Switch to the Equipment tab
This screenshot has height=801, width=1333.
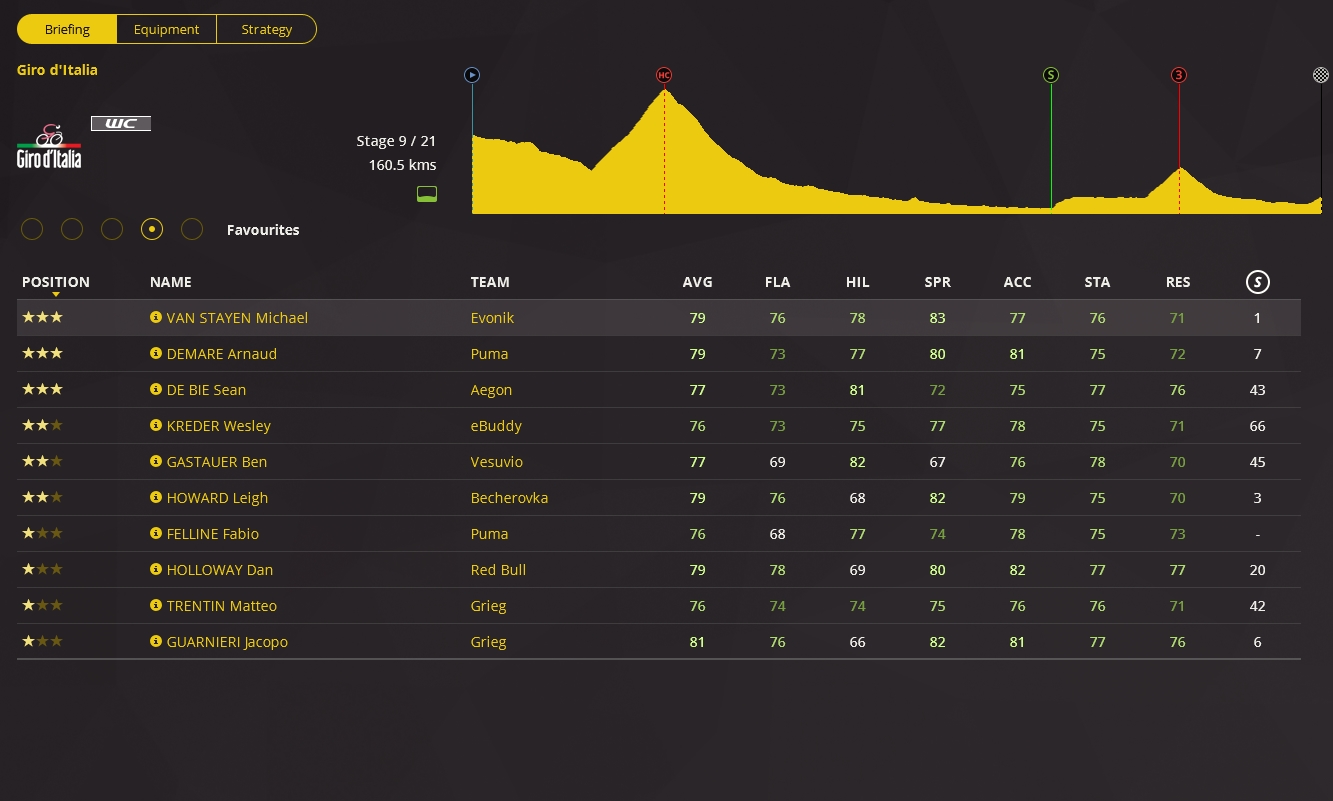[x=167, y=29]
